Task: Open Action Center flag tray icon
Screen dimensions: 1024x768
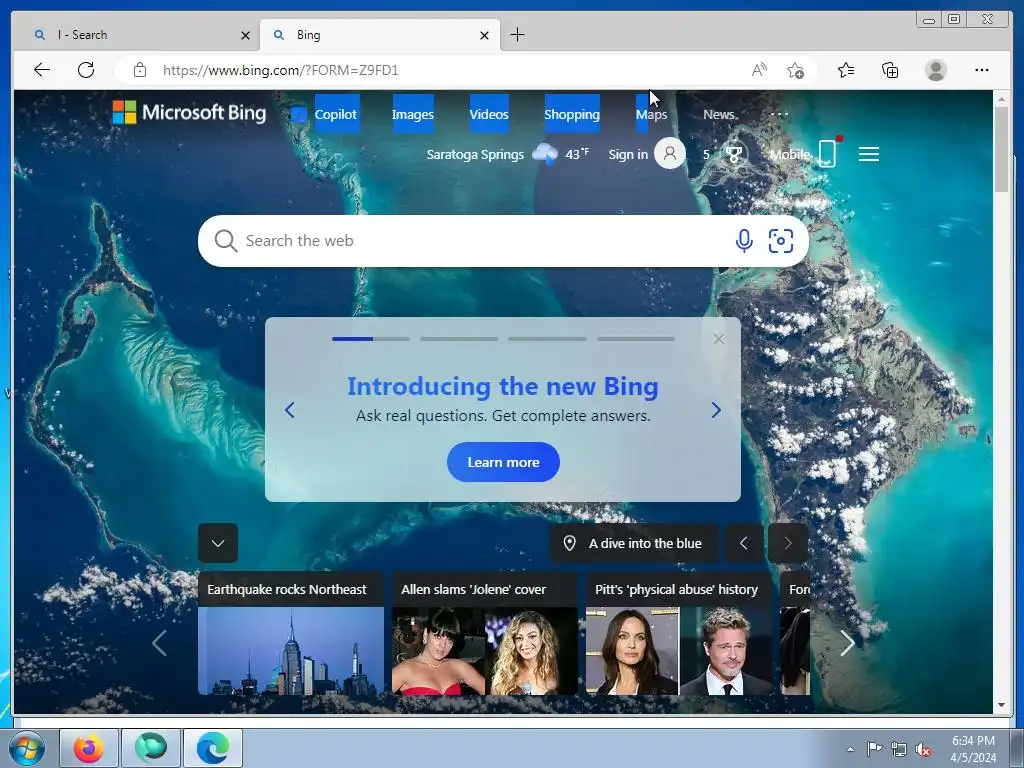Action: tap(874, 749)
